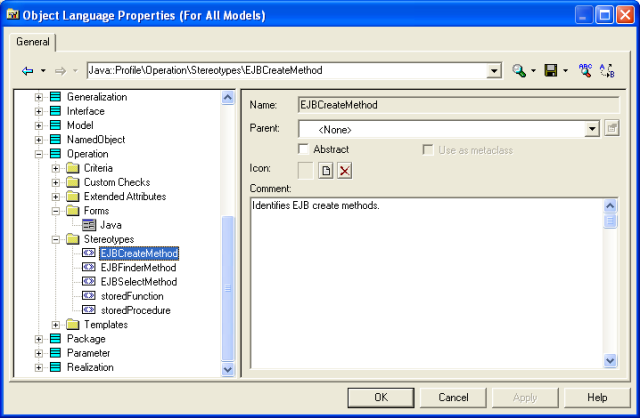Open the back navigation history dropdown arrow
Screen dimensions: 640x418
pyautogui.click(x=43, y=71)
